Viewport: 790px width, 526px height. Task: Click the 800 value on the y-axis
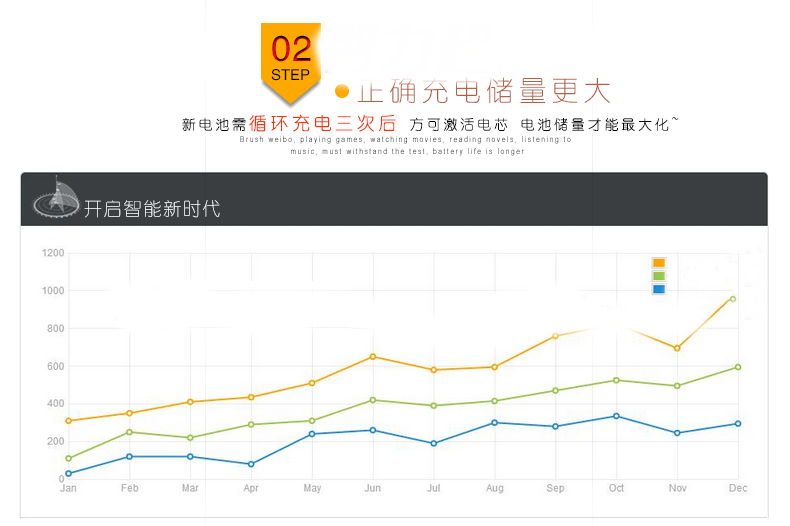click(56, 328)
